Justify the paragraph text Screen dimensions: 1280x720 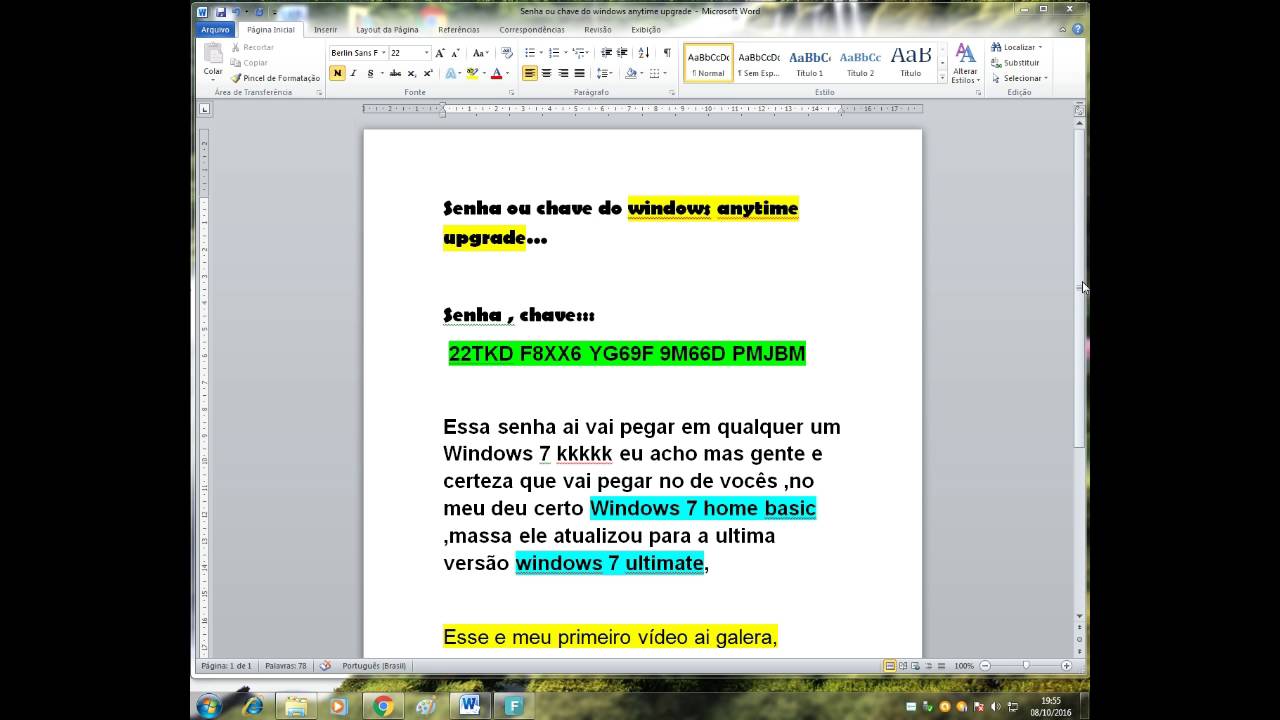coord(579,73)
